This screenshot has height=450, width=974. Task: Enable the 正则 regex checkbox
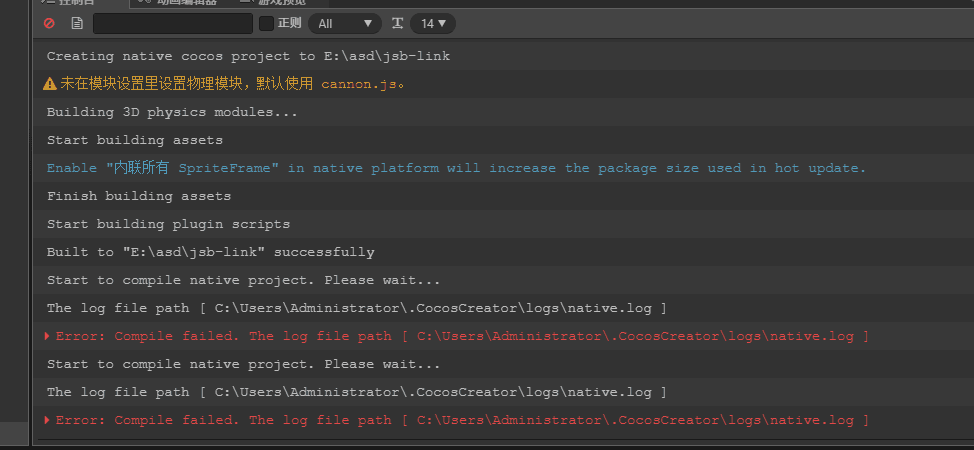point(266,23)
